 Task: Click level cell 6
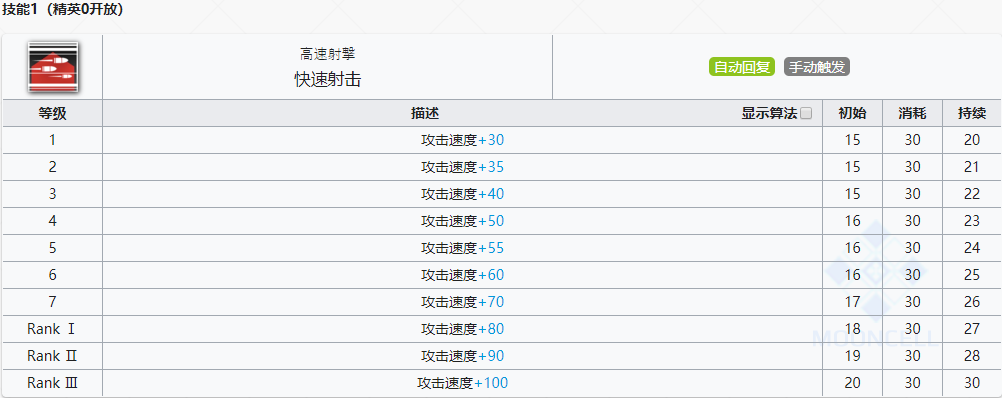pyautogui.click(x=52, y=275)
